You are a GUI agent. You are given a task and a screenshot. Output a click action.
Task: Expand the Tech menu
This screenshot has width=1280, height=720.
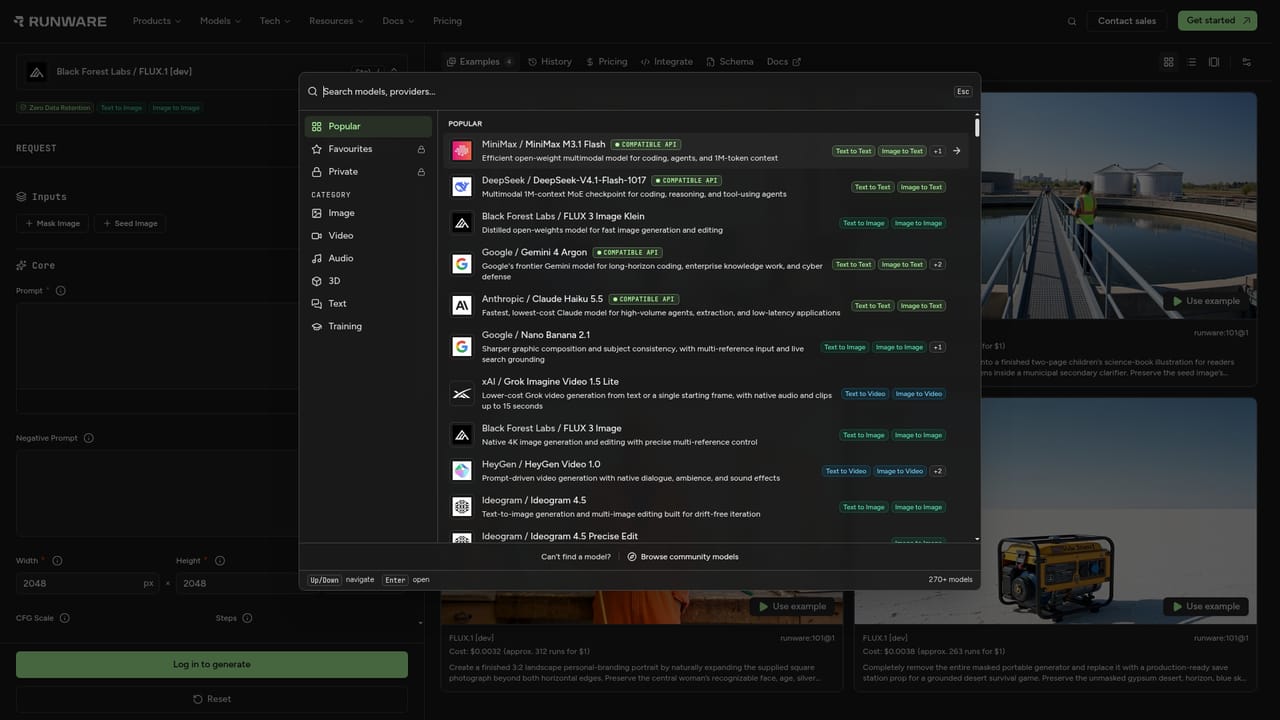(275, 21)
